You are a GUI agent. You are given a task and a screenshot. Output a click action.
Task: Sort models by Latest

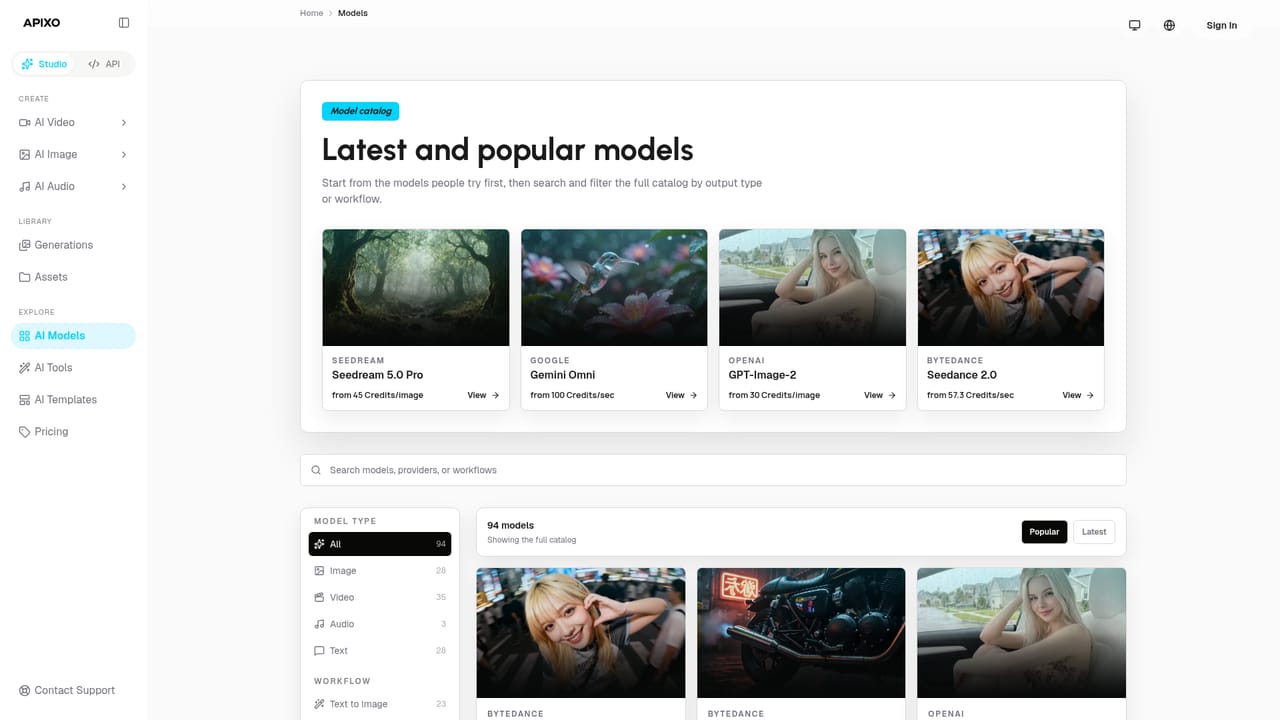(1094, 532)
